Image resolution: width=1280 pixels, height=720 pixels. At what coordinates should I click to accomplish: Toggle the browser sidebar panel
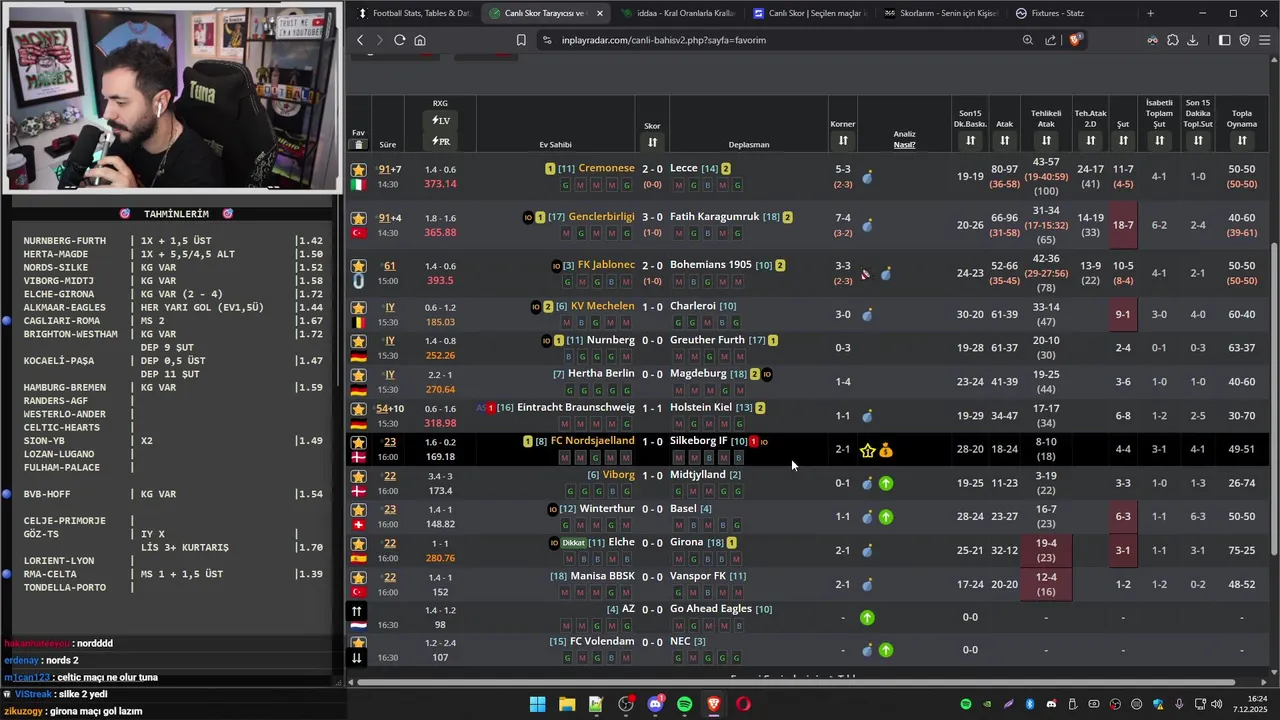click(x=1225, y=40)
